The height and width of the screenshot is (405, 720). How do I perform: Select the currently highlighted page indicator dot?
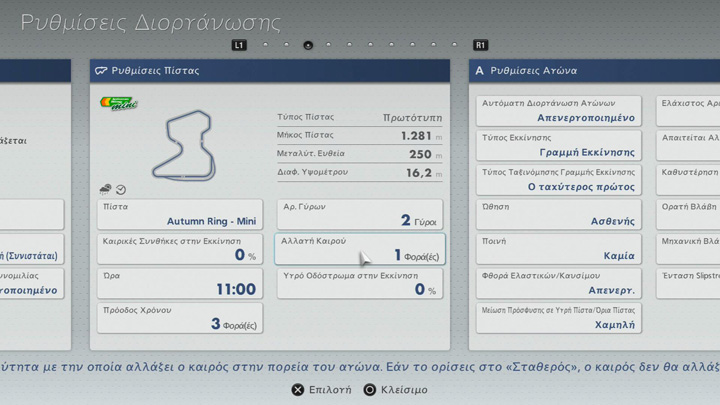pyautogui.click(x=308, y=45)
